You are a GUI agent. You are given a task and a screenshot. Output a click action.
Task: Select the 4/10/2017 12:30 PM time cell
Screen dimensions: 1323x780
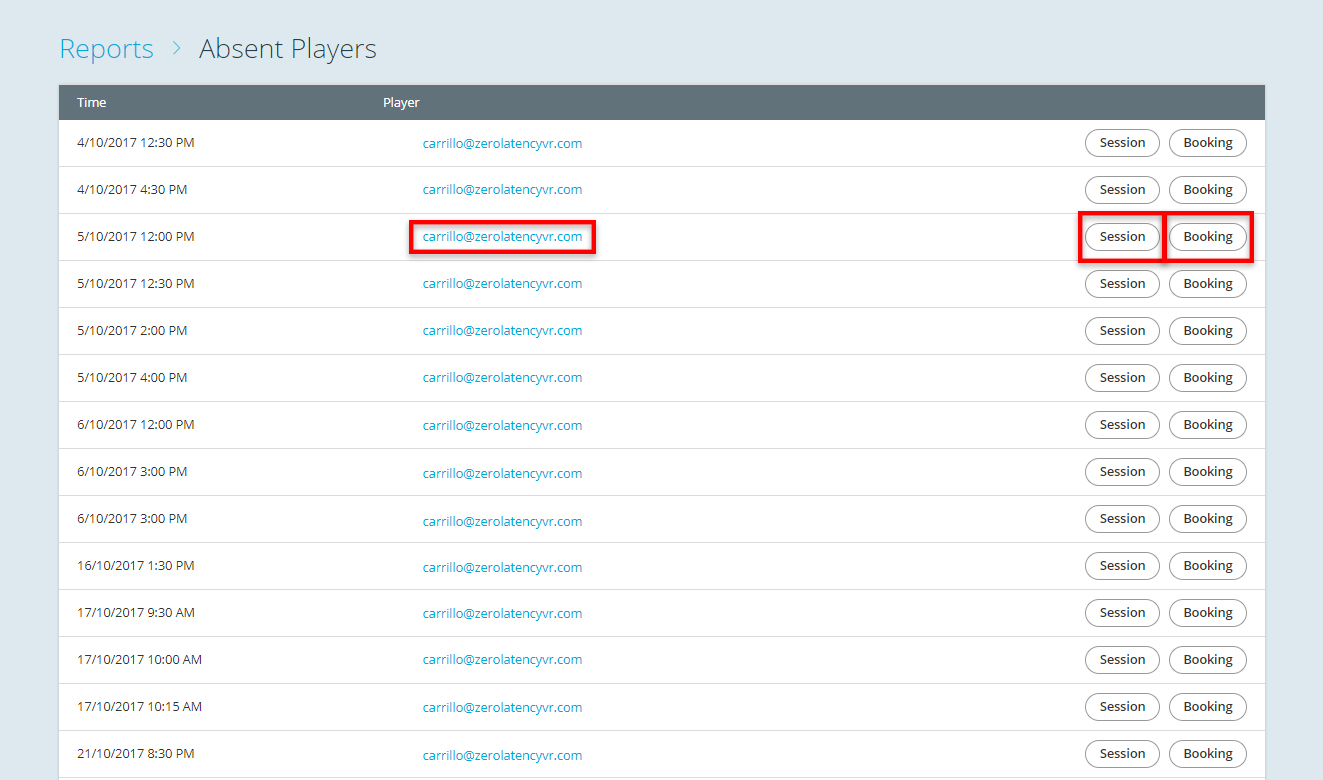pyautogui.click(x=135, y=143)
